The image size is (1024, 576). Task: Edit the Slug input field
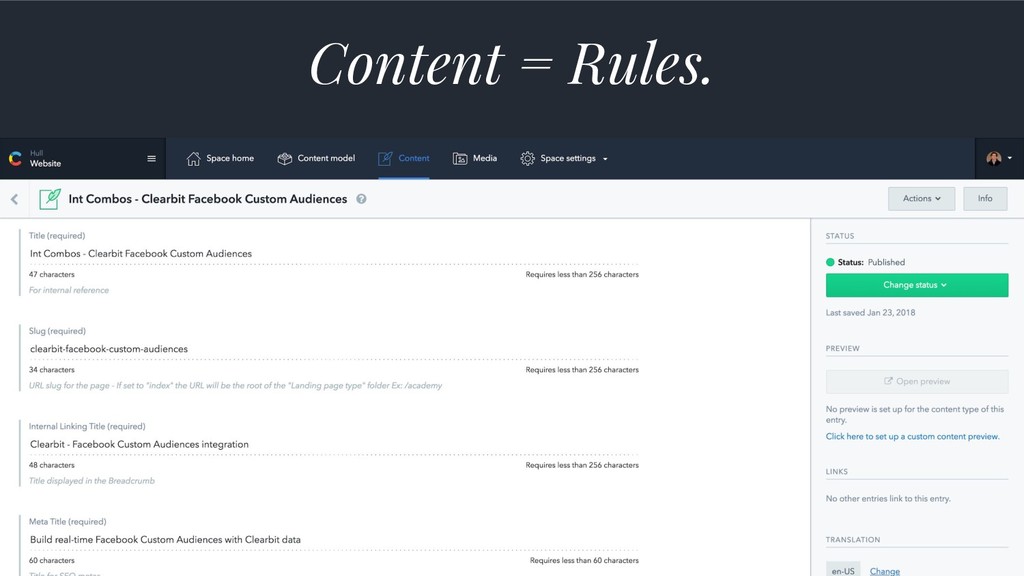coord(334,349)
